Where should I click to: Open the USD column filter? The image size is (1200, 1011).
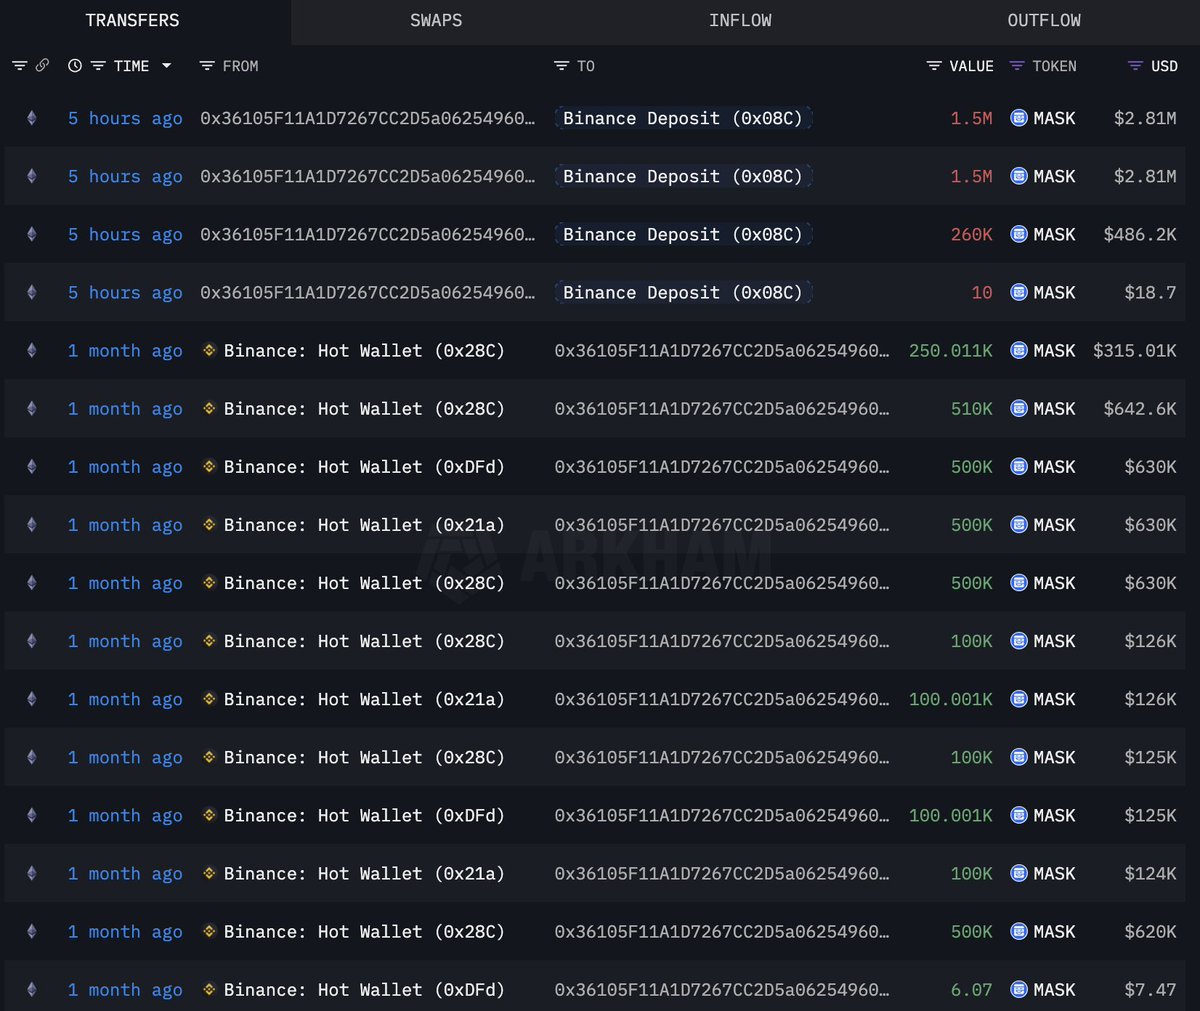pos(1135,66)
